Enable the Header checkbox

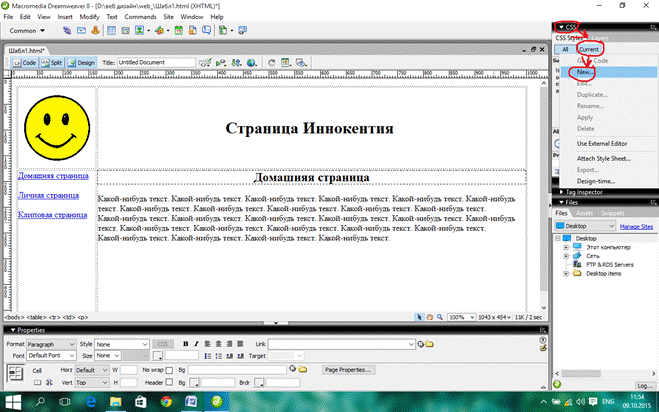point(169,382)
